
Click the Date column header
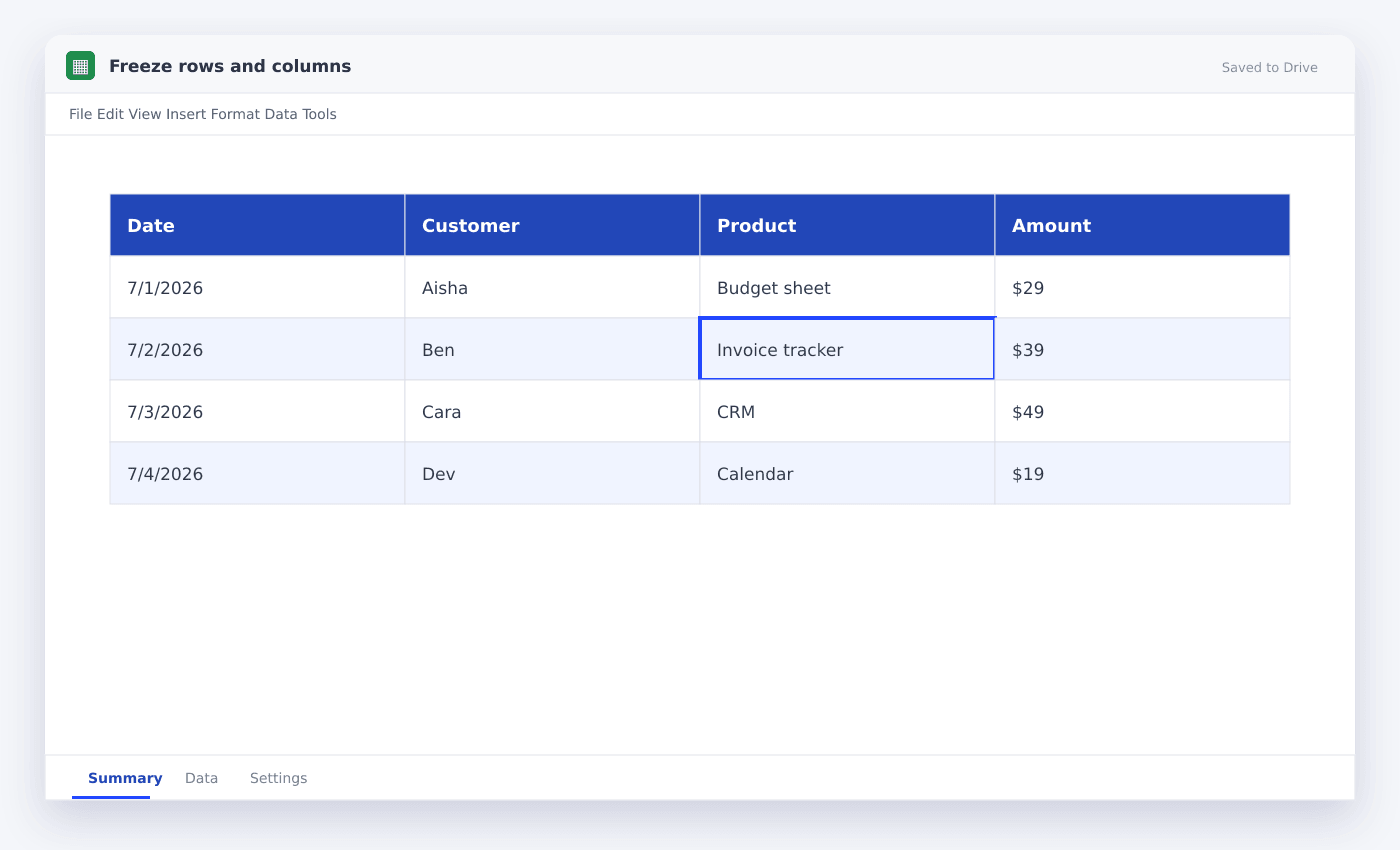[x=257, y=225]
